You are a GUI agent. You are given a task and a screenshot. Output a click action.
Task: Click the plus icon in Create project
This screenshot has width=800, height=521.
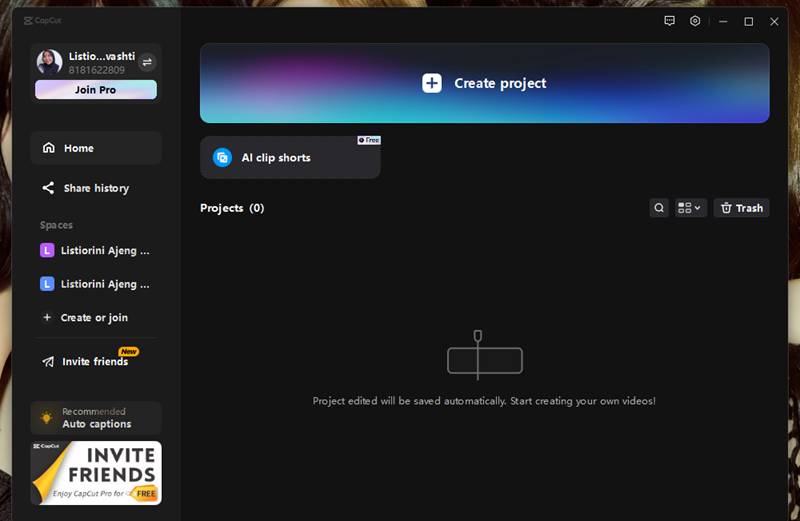click(x=431, y=83)
